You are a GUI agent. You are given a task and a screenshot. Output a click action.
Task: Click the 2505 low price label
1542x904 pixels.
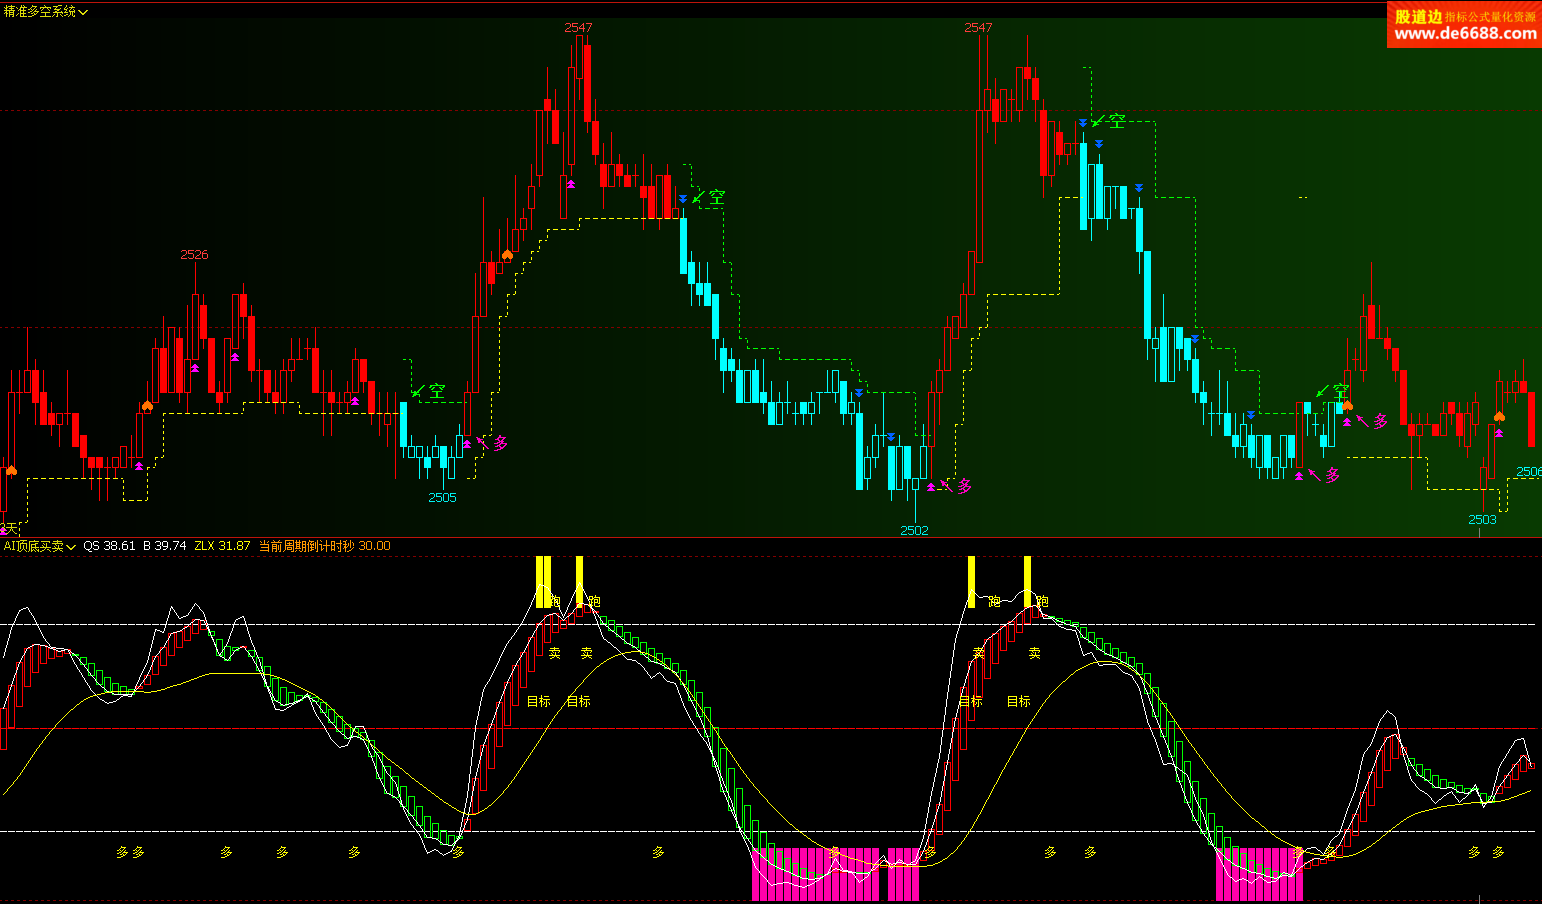tap(442, 498)
